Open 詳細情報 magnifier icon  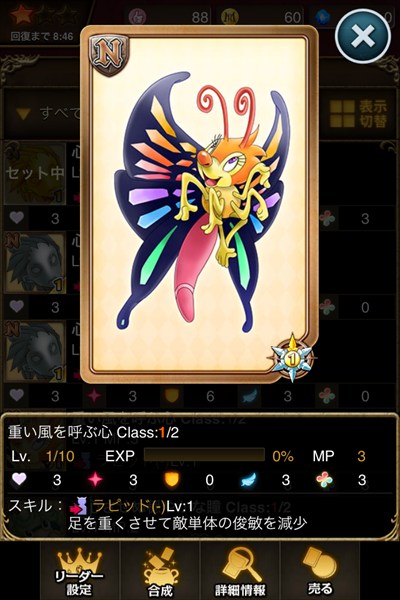240,572
